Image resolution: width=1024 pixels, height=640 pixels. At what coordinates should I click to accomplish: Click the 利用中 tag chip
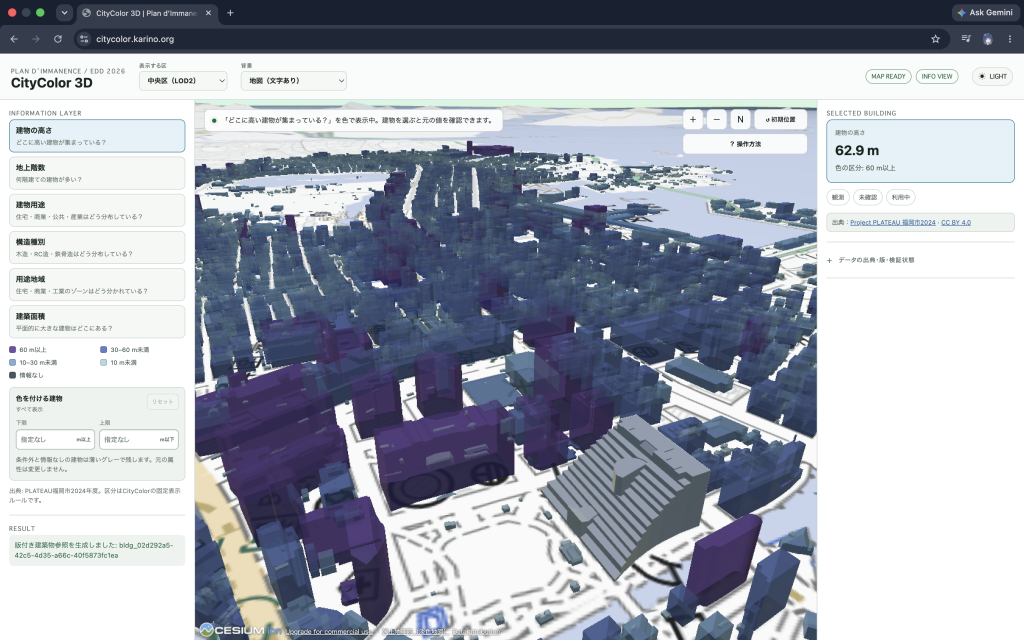(901, 197)
